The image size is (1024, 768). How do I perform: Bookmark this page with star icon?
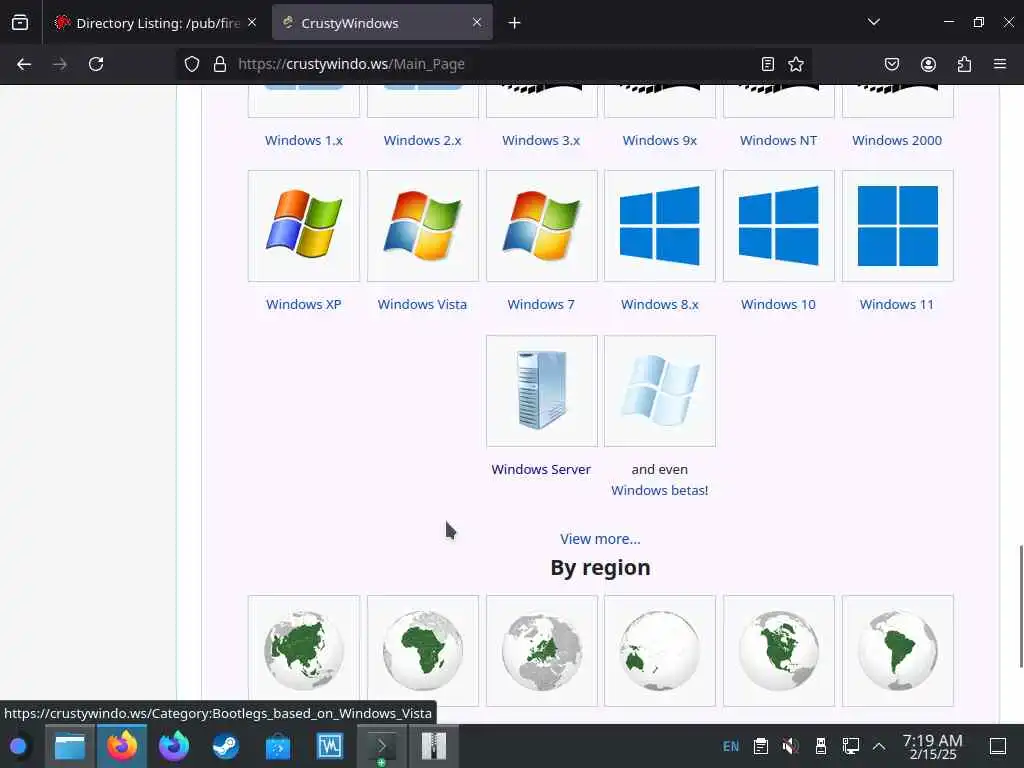(795, 64)
